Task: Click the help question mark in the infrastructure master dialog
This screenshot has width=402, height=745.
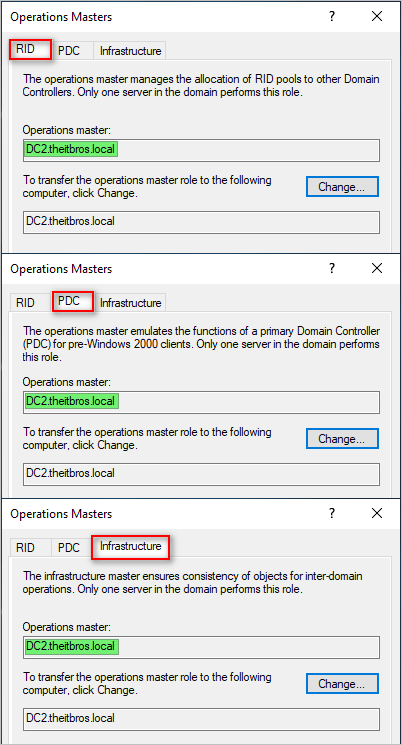Action: (x=332, y=514)
